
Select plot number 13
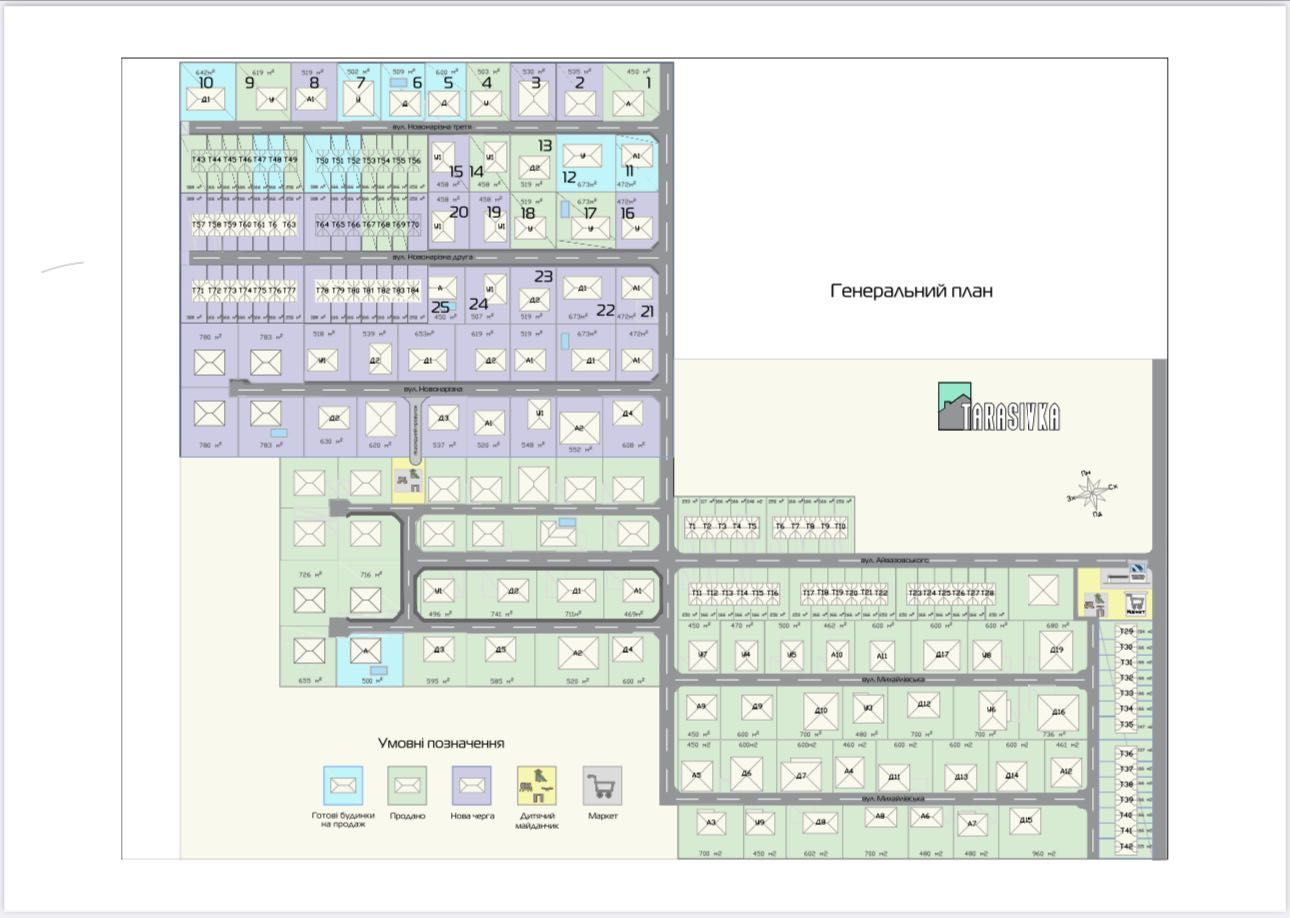544,146
